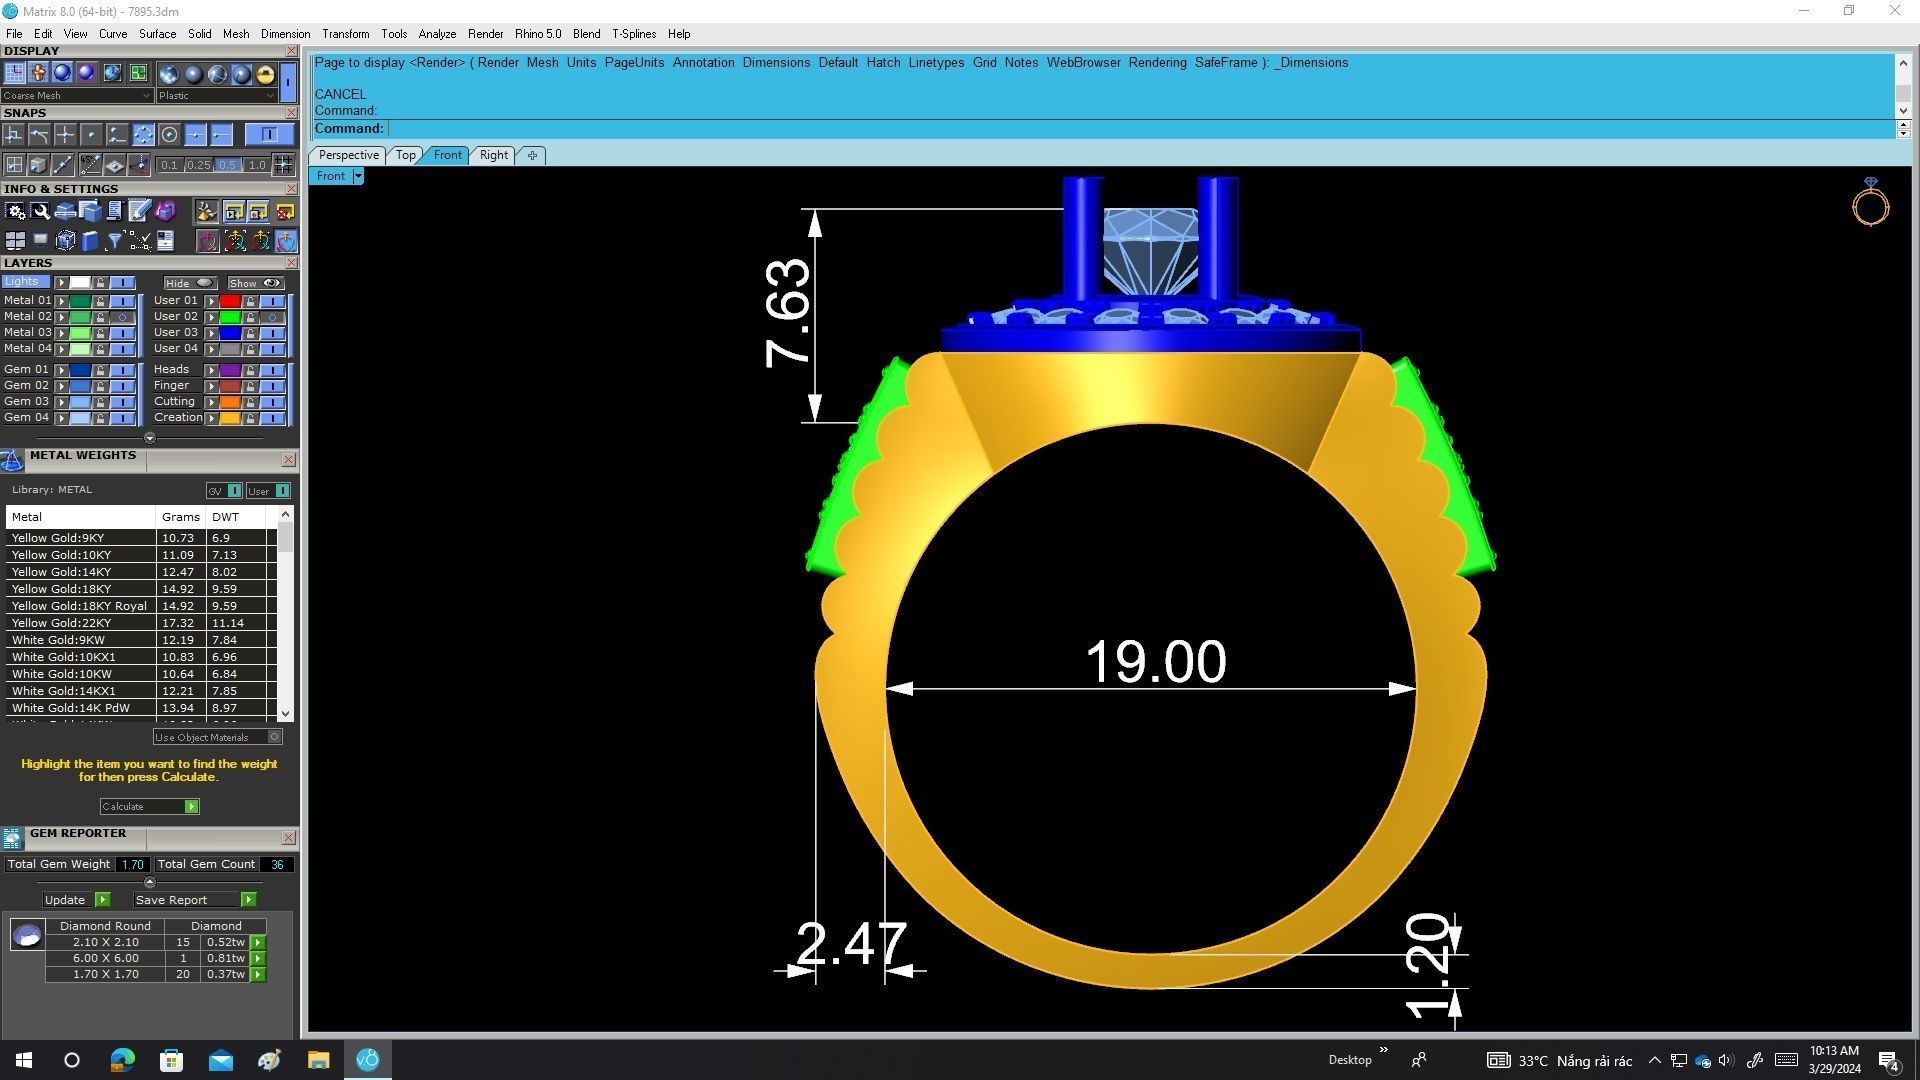Click the Finger layer color swatch

pos(230,386)
